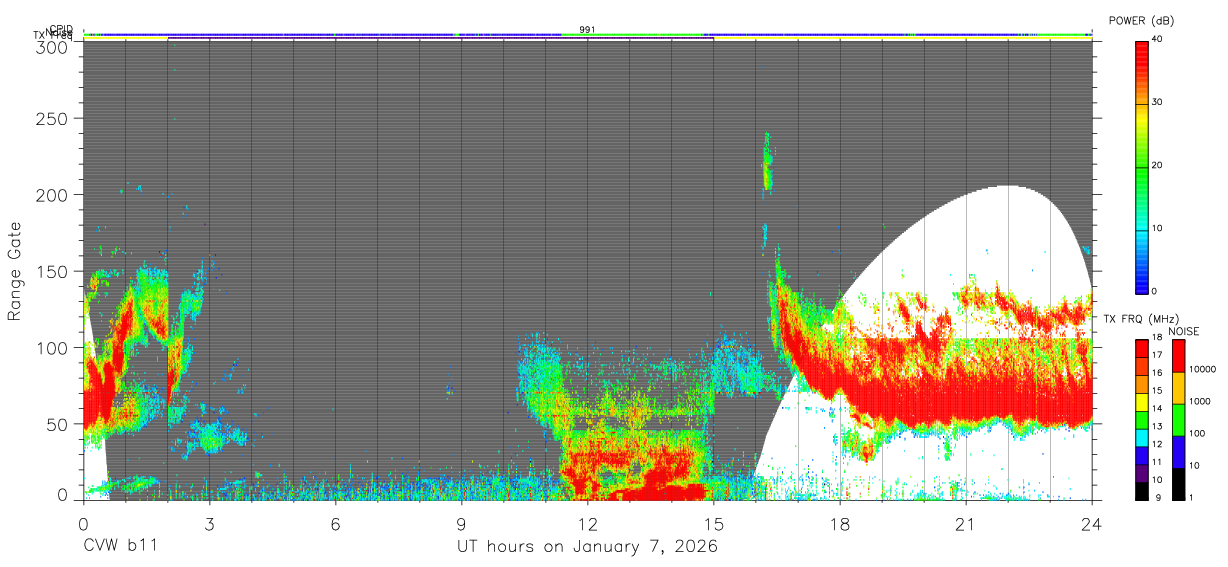Click the 40 label on the power colorbar
Image resolution: width=1228 pixels, height=567 pixels.
click(1158, 39)
